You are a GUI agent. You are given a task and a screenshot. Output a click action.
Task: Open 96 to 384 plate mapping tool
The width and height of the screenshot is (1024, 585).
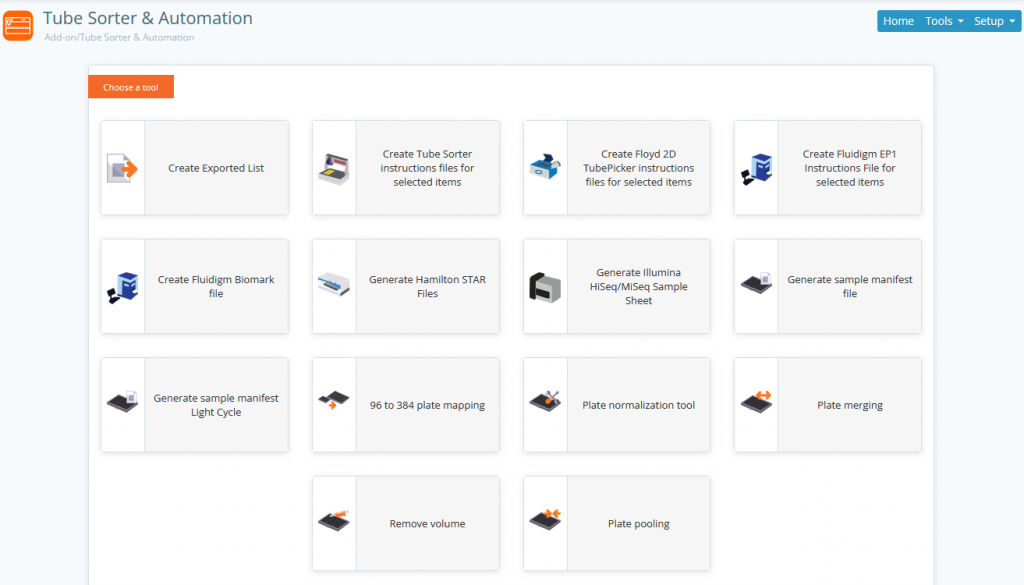406,405
